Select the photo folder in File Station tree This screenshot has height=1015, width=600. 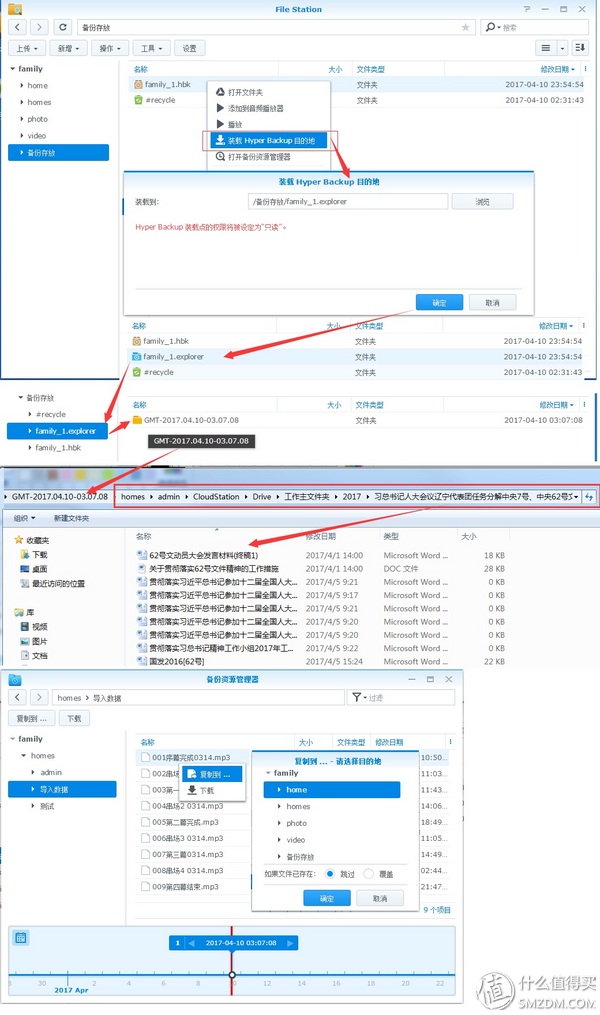(38, 119)
